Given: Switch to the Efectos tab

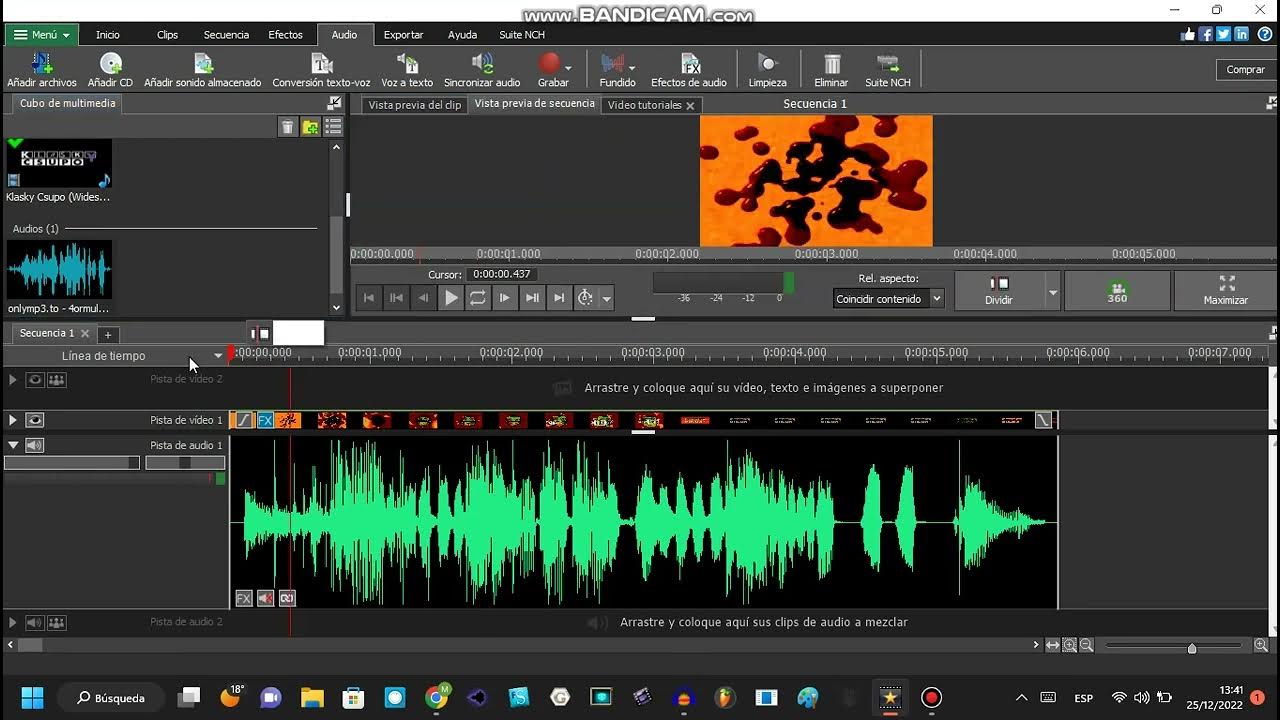Looking at the screenshot, I should click(x=285, y=35).
